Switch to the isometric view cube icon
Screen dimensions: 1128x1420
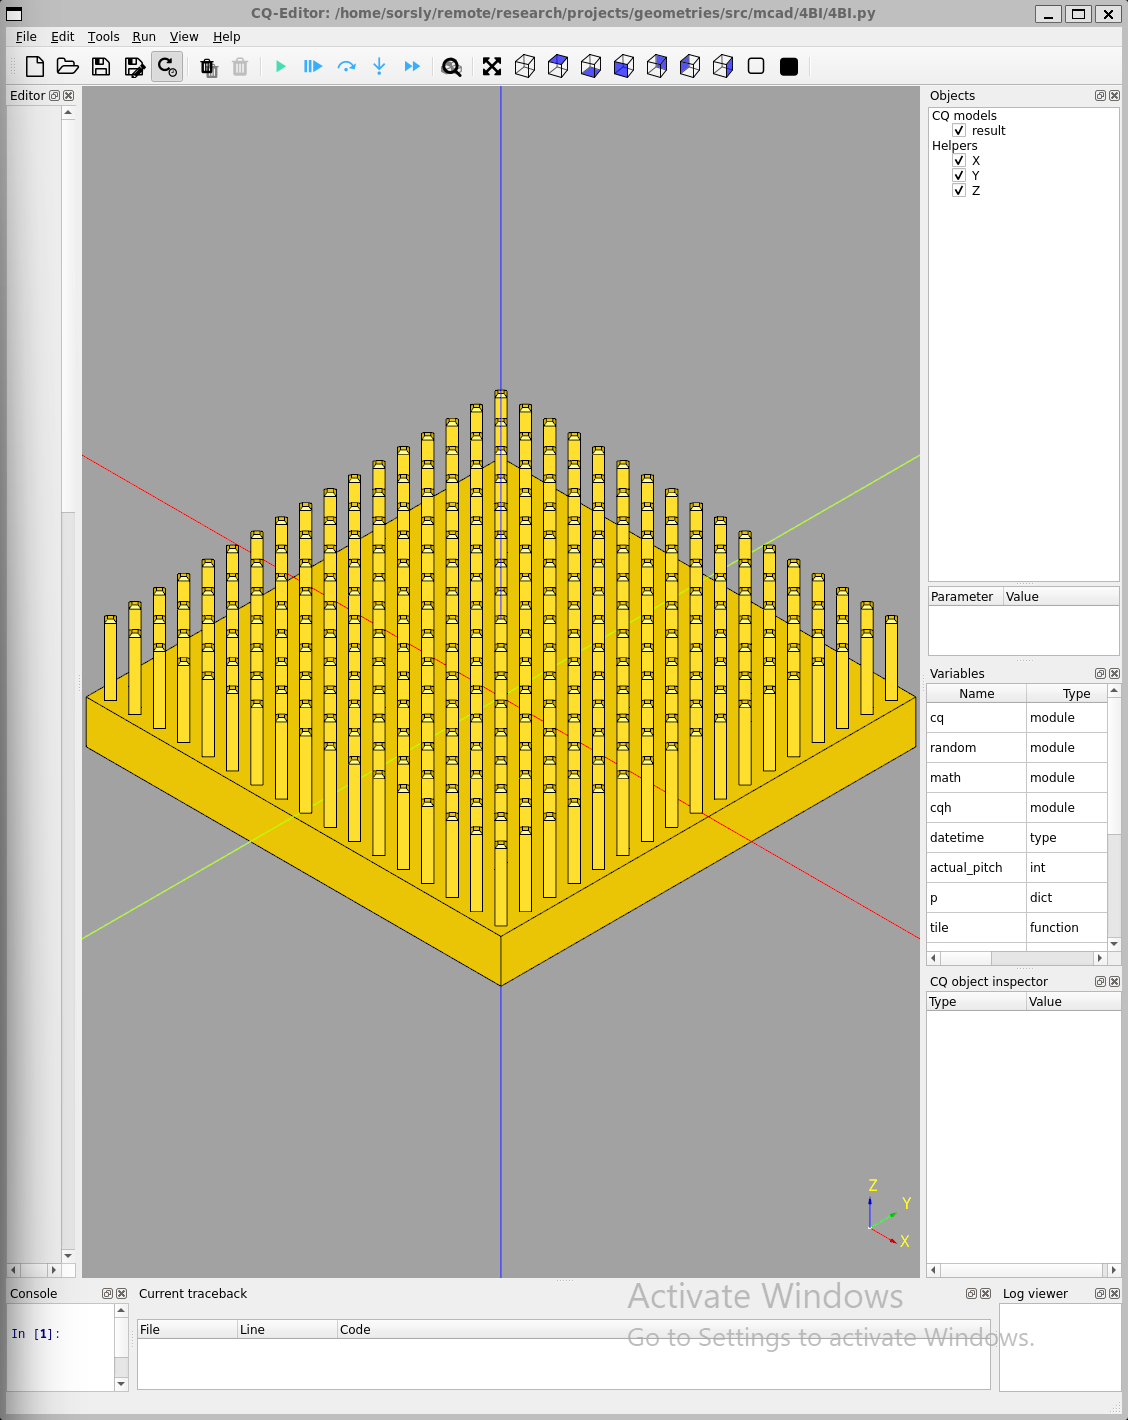point(525,67)
